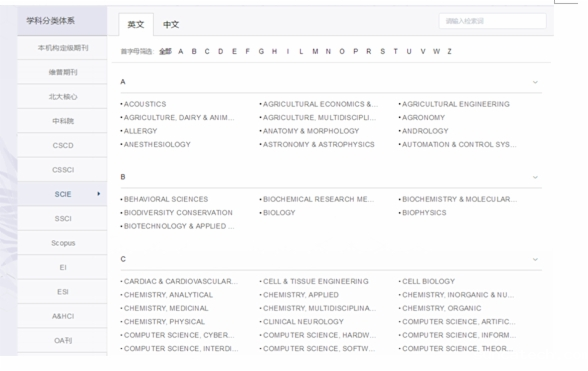
Task: Collapse section A with its chevron
Action: pos(535,82)
